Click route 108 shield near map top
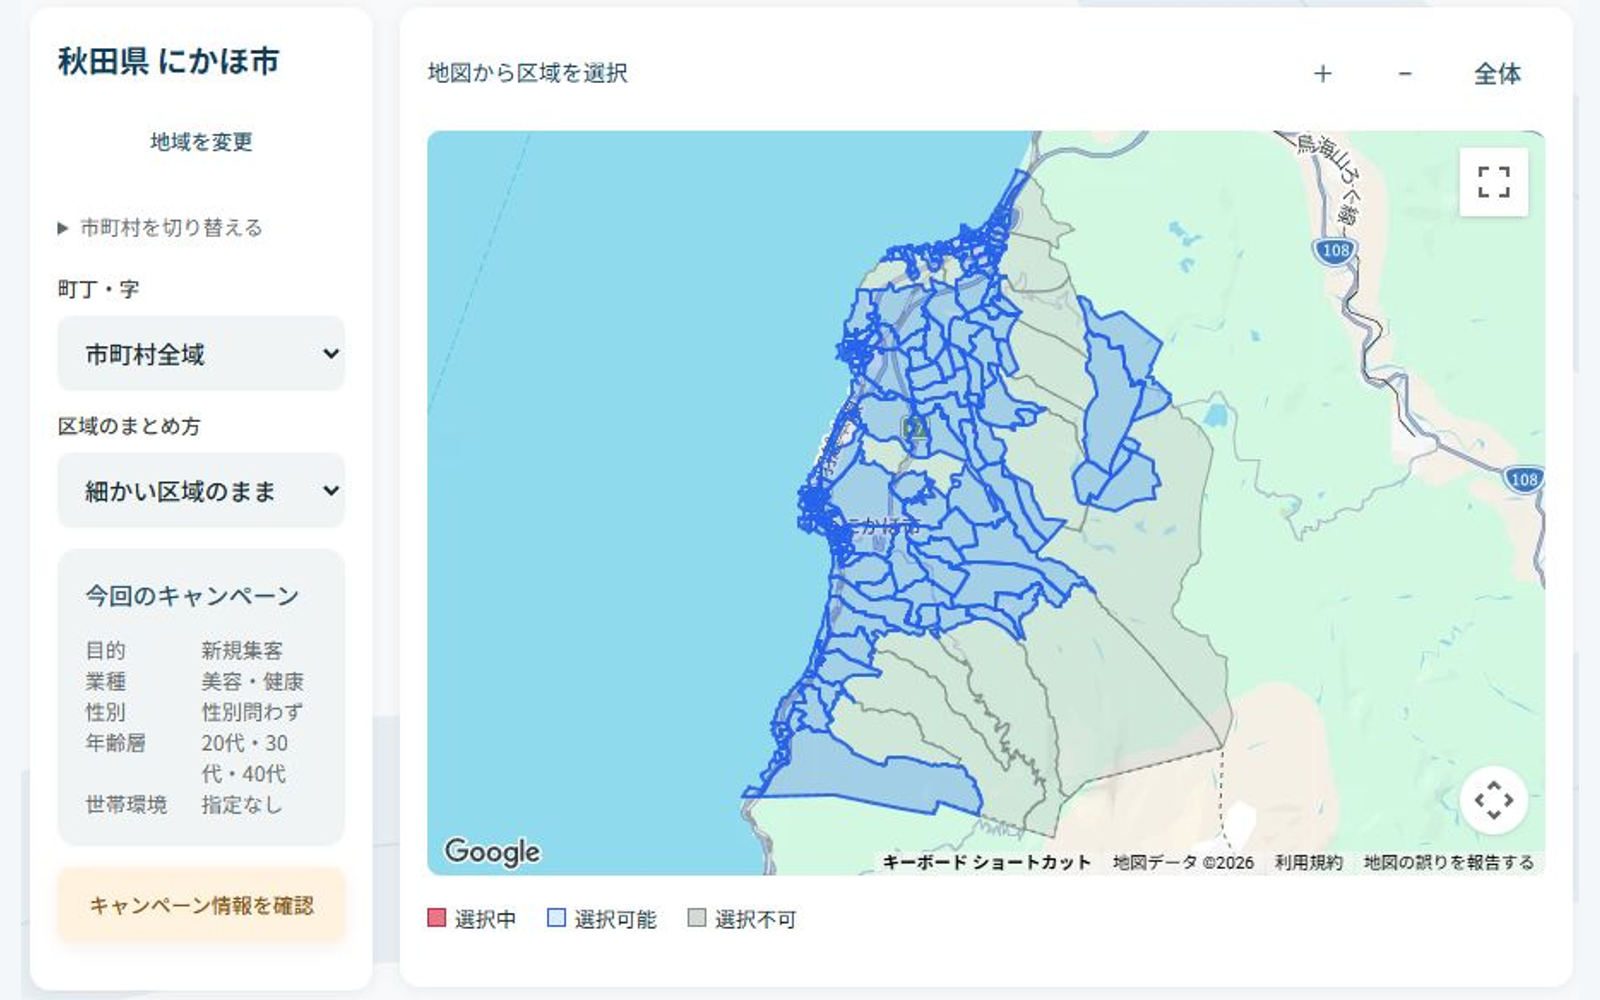1600x1000 pixels. (x=1335, y=251)
